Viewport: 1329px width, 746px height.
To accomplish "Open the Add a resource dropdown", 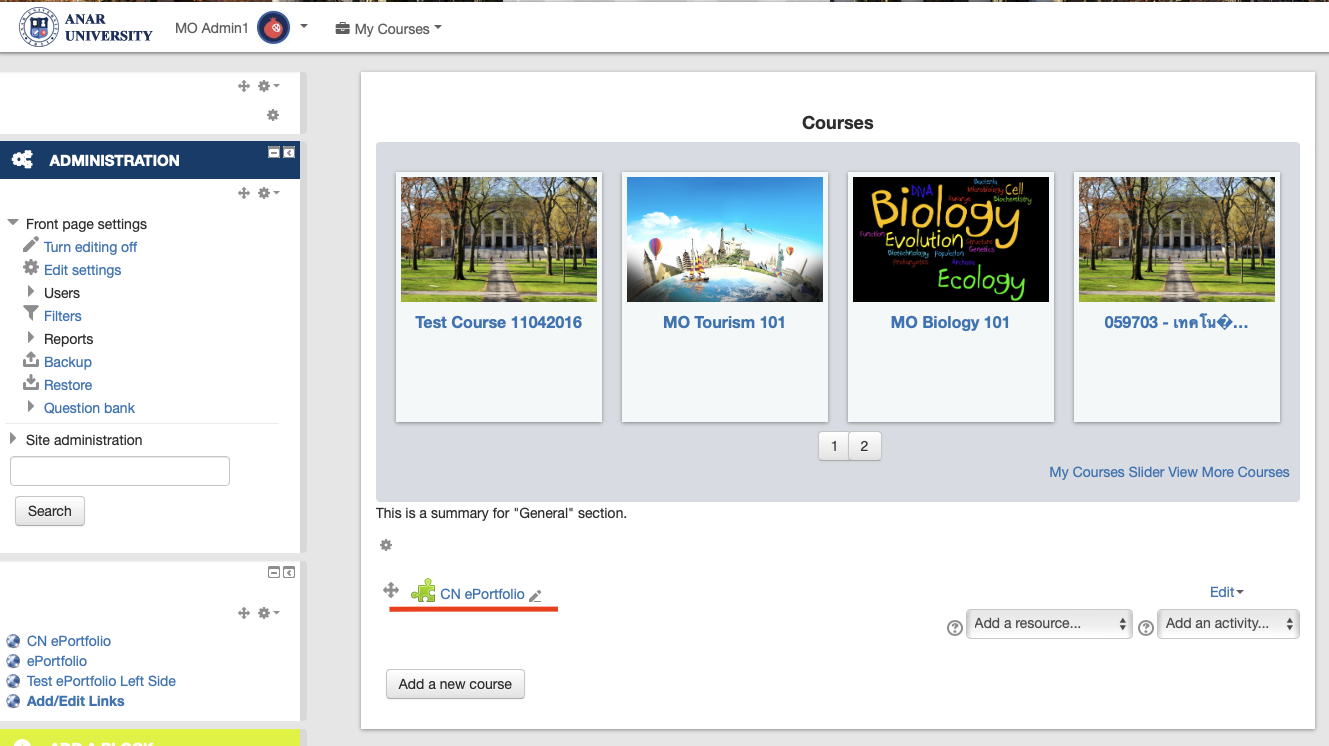I will coord(1049,624).
